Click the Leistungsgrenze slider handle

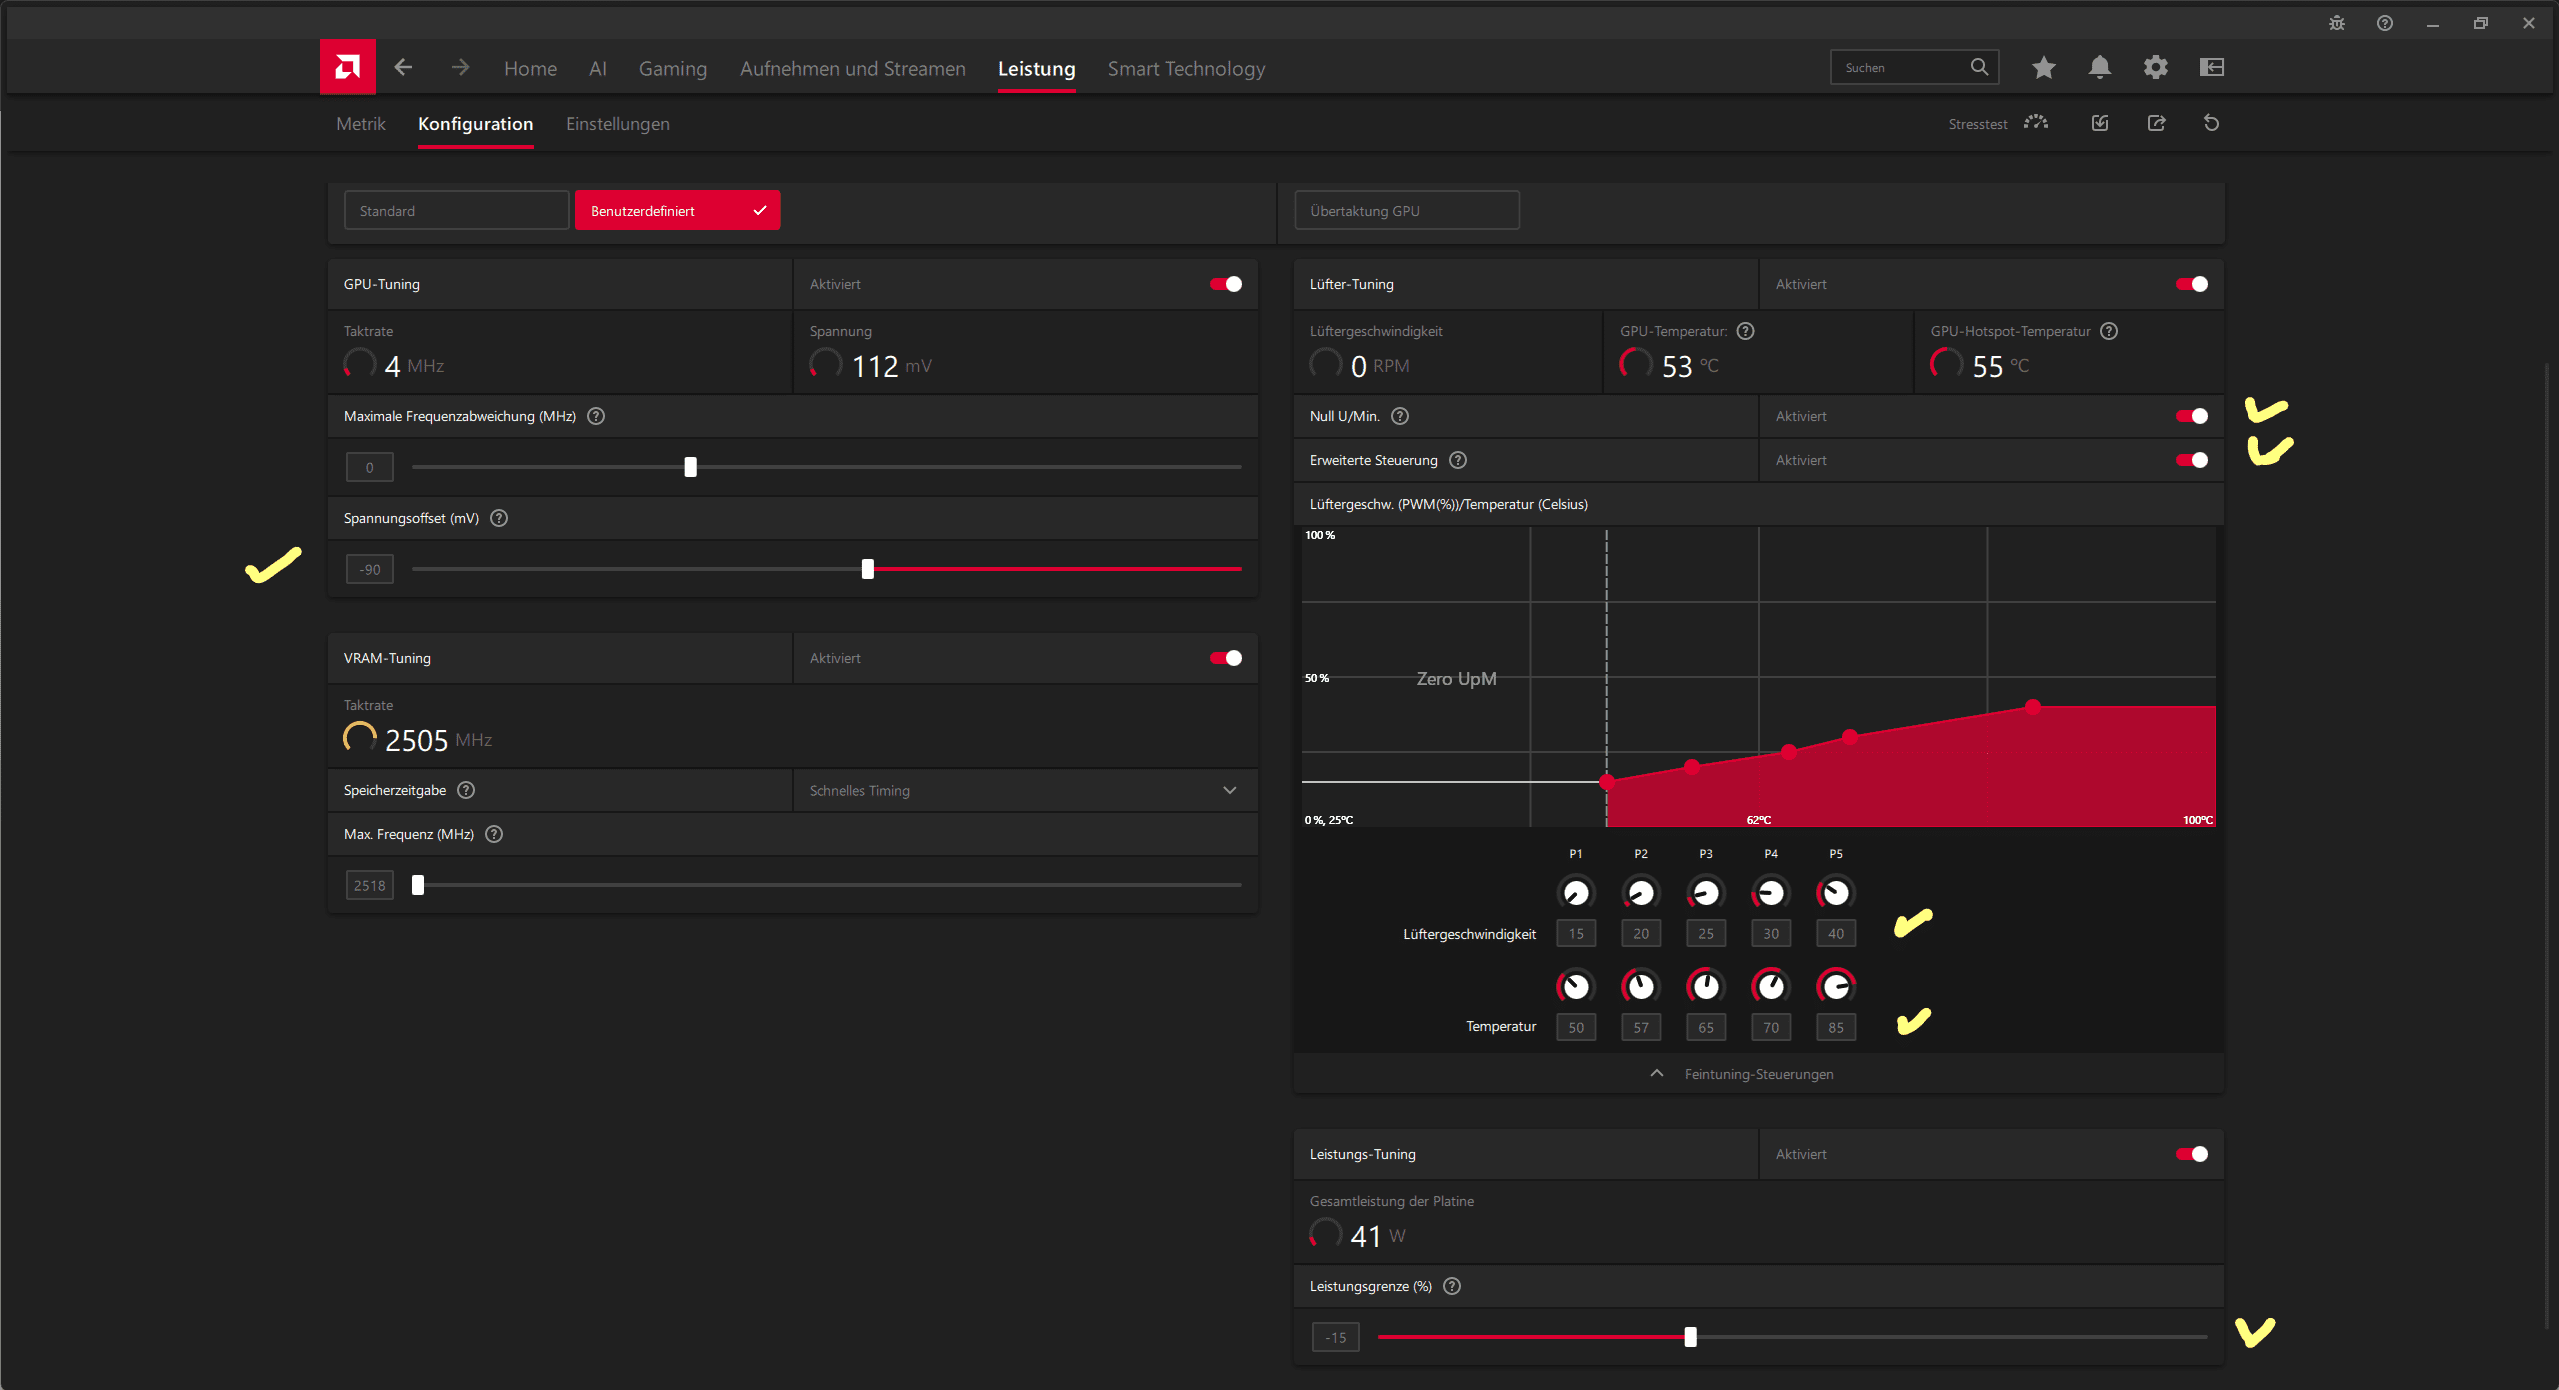click(1690, 1337)
